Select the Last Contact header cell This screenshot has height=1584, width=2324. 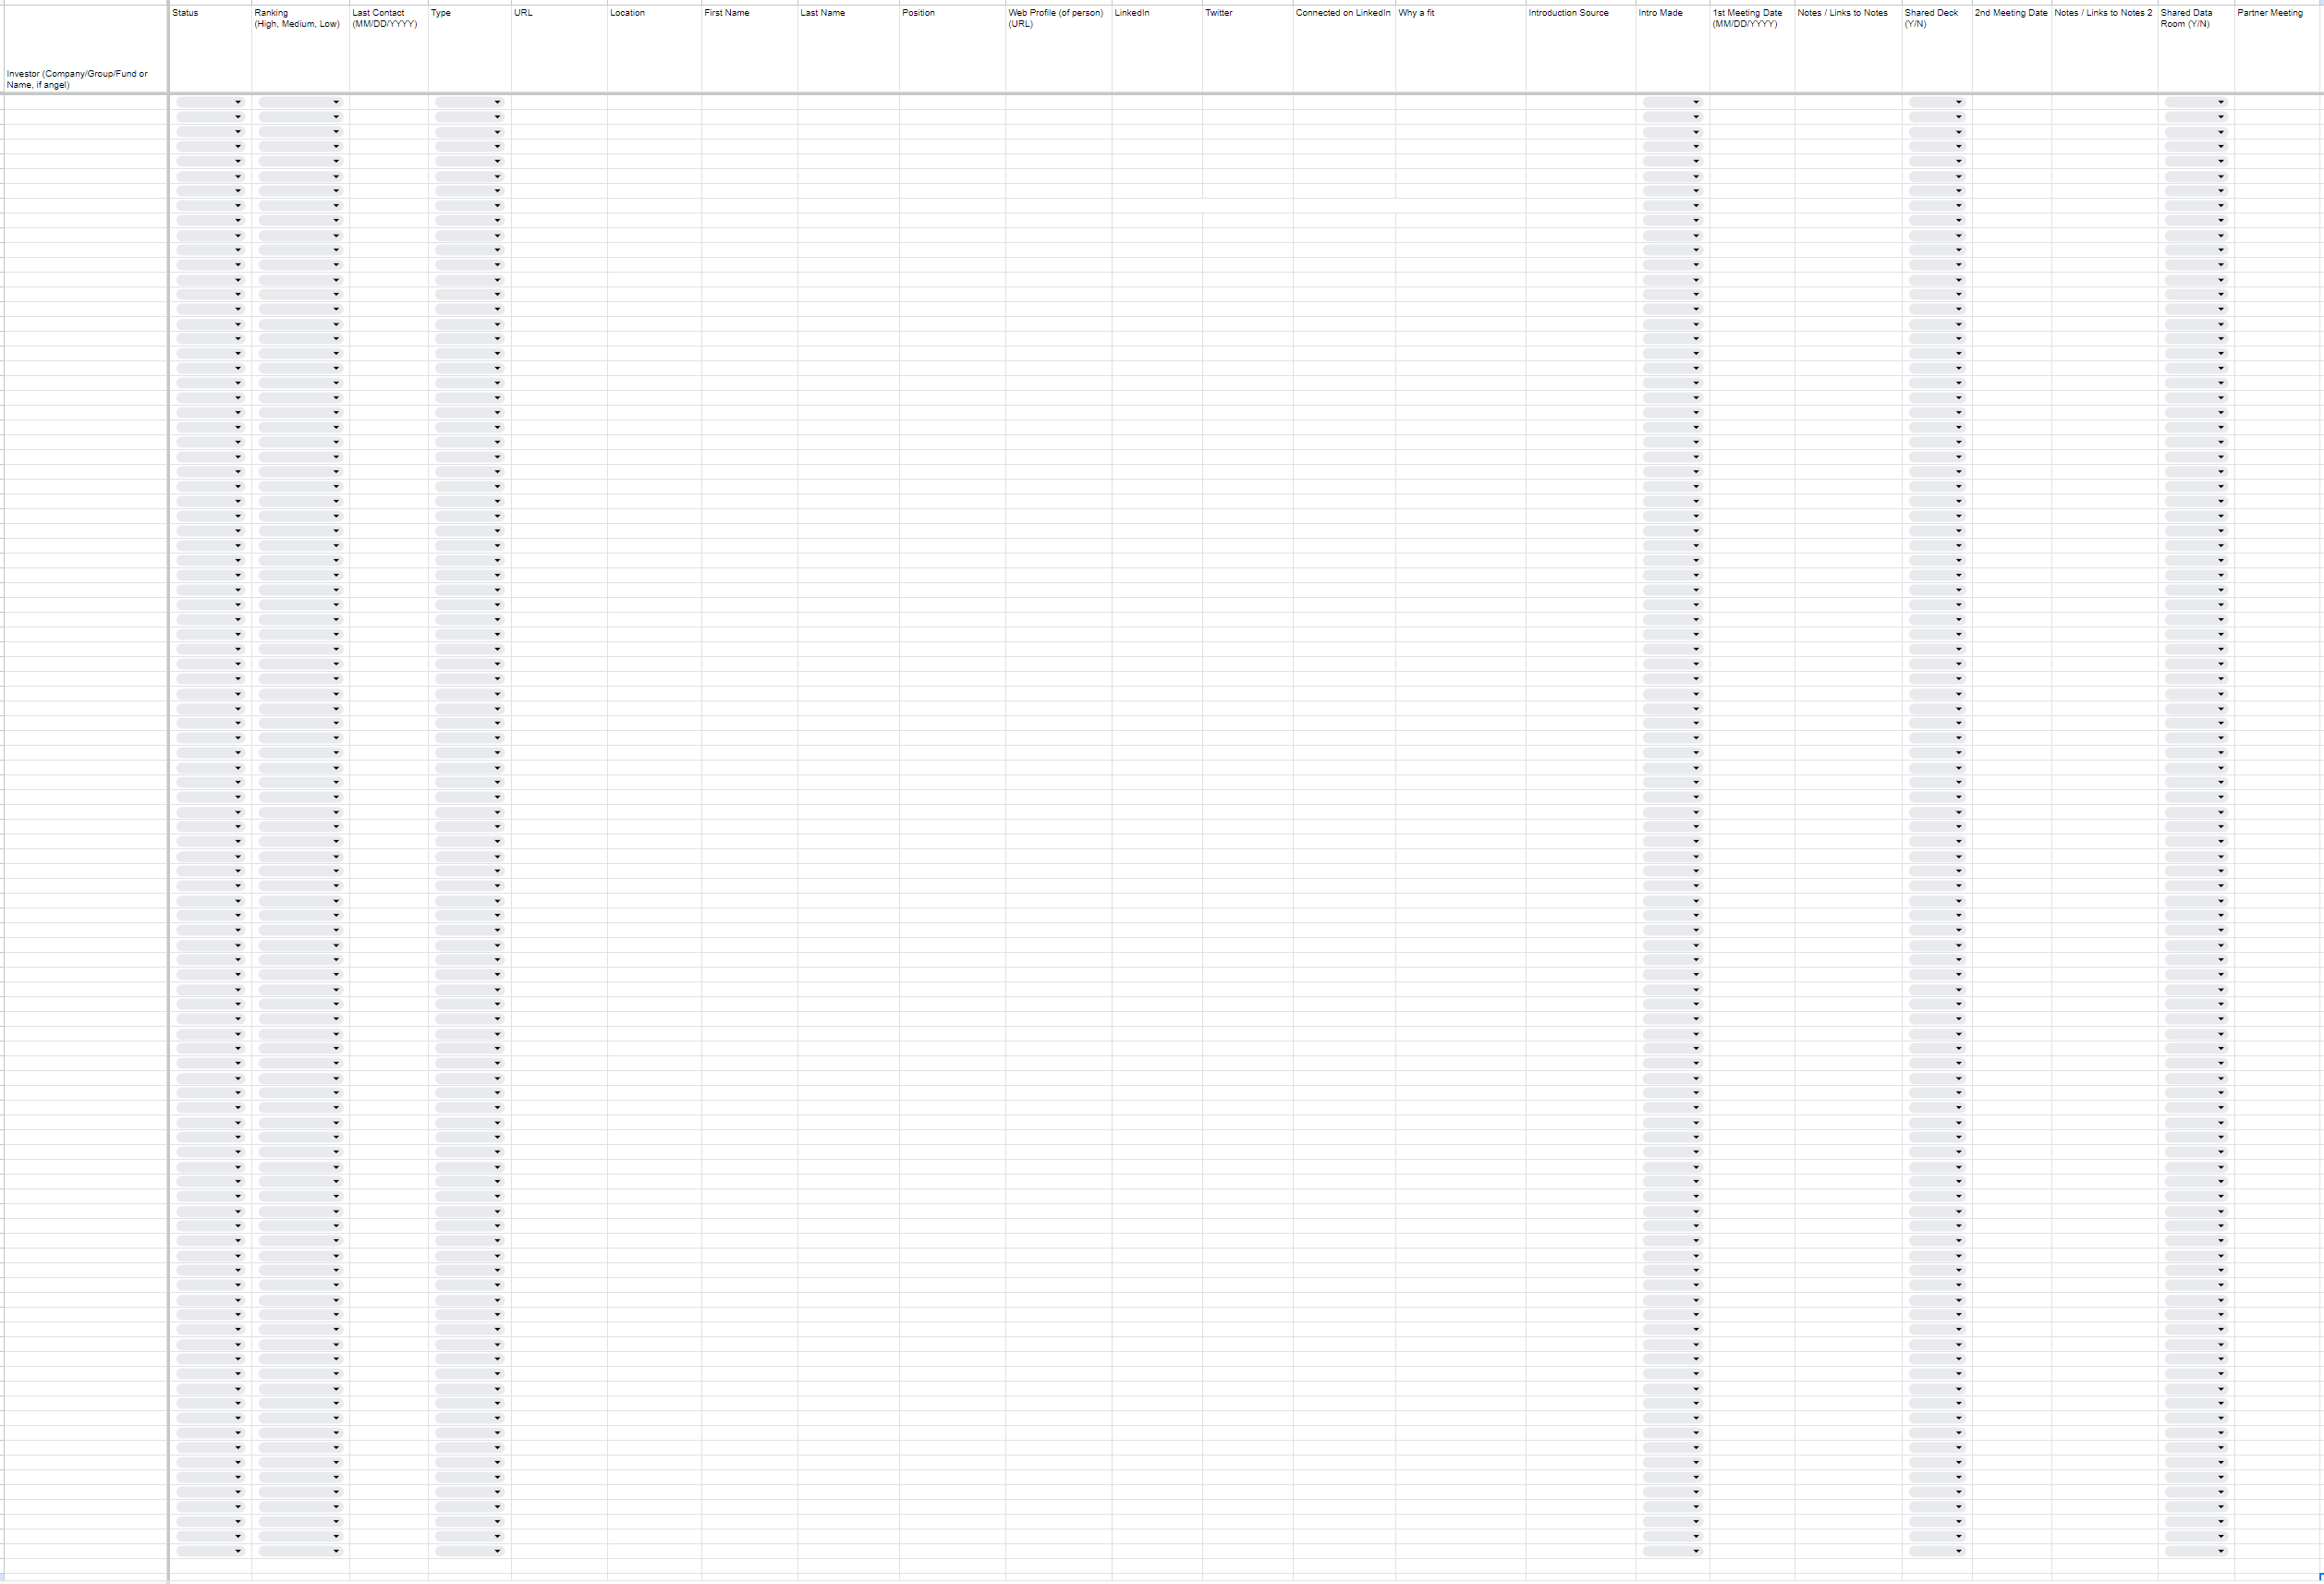(388, 50)
